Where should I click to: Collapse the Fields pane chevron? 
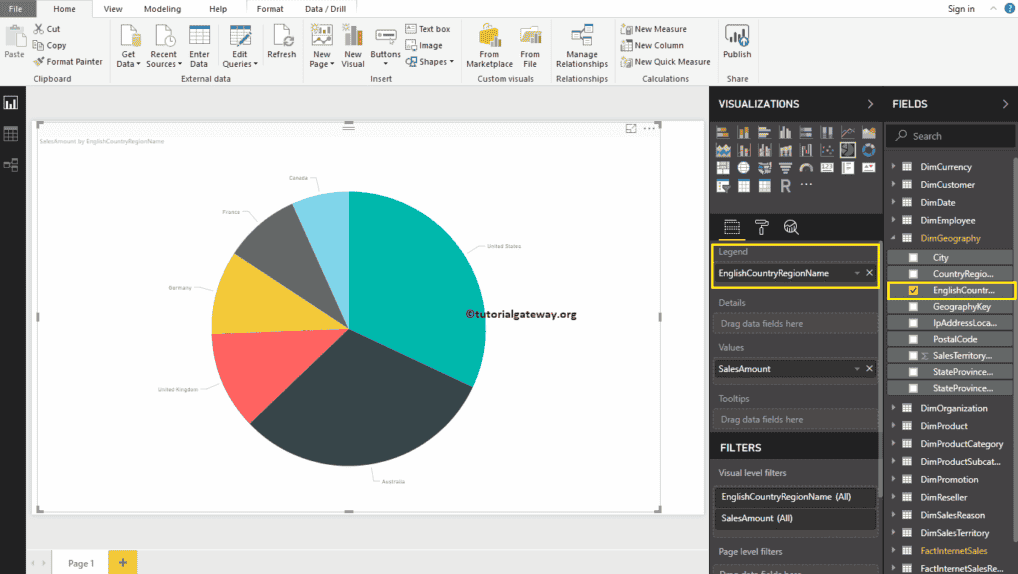pos(1005,104)
